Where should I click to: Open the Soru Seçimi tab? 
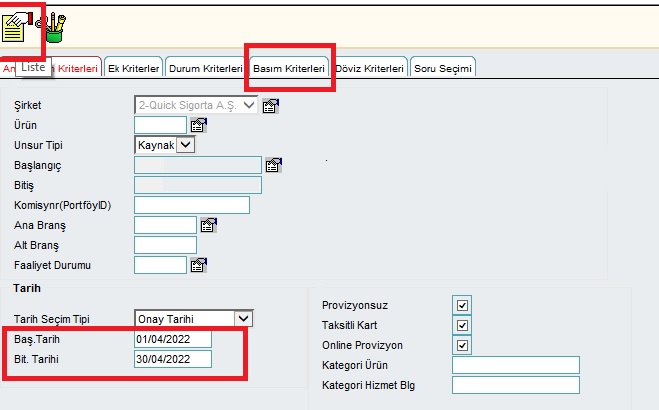442,69
